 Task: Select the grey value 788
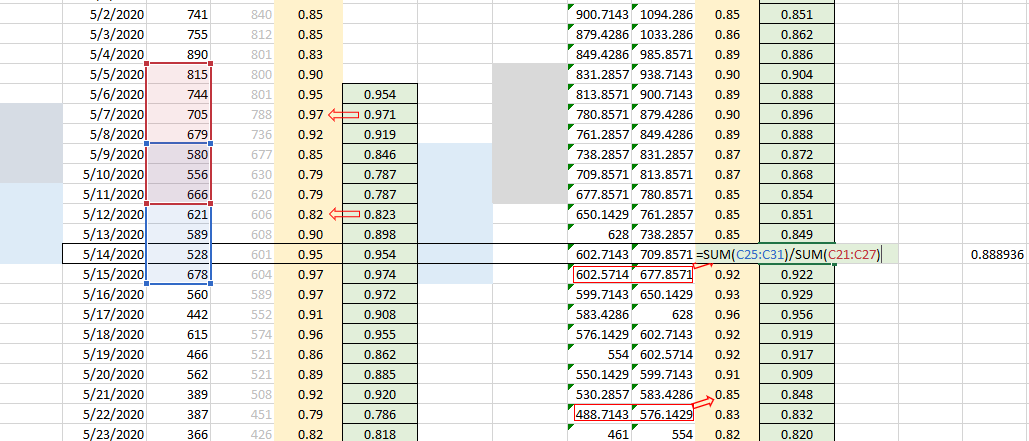point(243,114)
